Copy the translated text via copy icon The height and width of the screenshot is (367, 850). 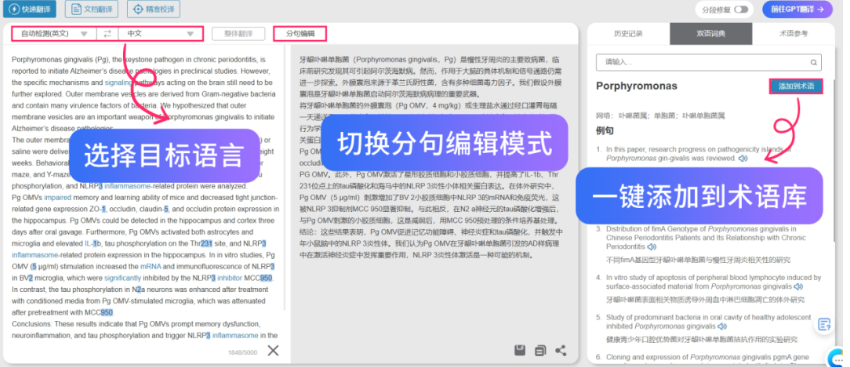click(540, 350)
